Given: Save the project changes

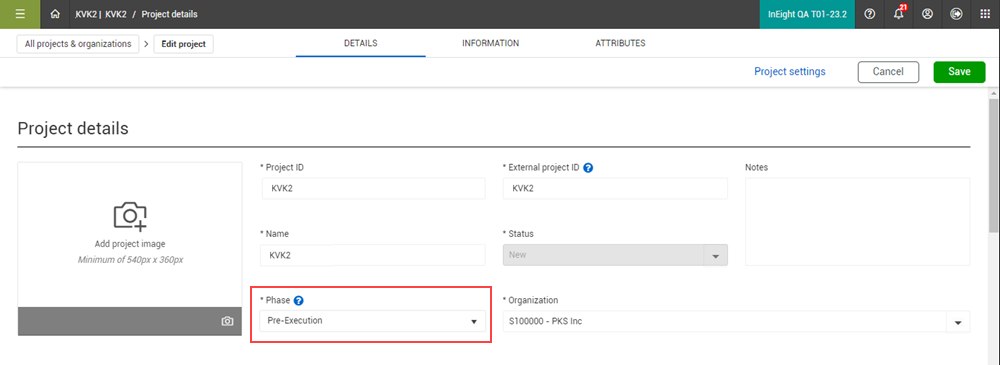Looking at the screenshot, I should coord(959,72).
